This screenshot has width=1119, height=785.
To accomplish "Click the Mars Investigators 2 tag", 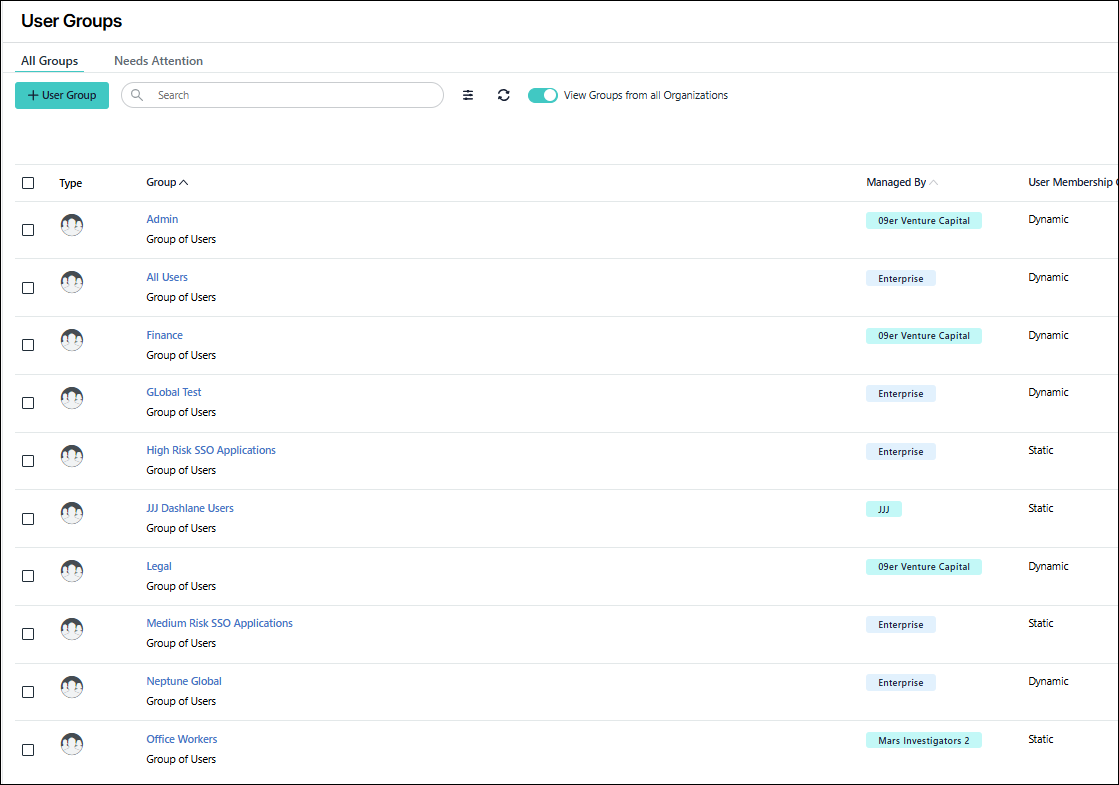I will 923,740.
